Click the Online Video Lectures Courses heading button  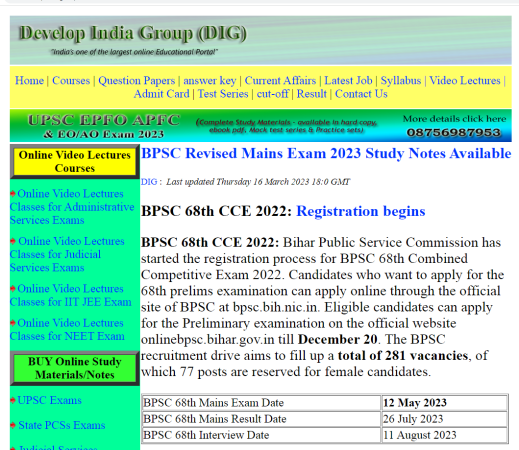(x=75, y=162)
